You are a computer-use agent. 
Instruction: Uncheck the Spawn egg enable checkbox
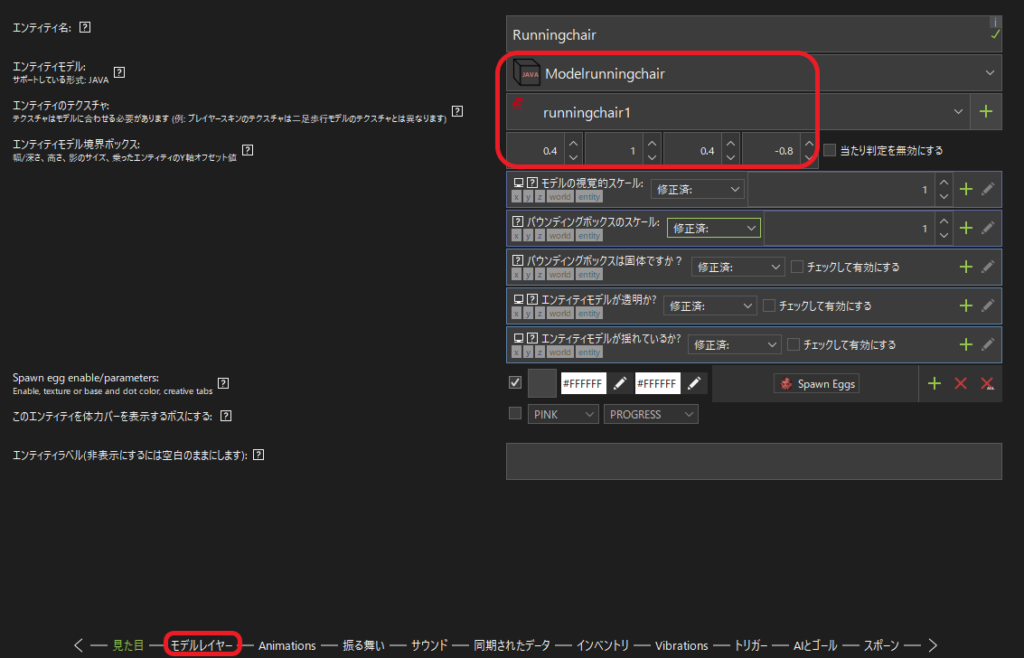click(x=515, y=382)
